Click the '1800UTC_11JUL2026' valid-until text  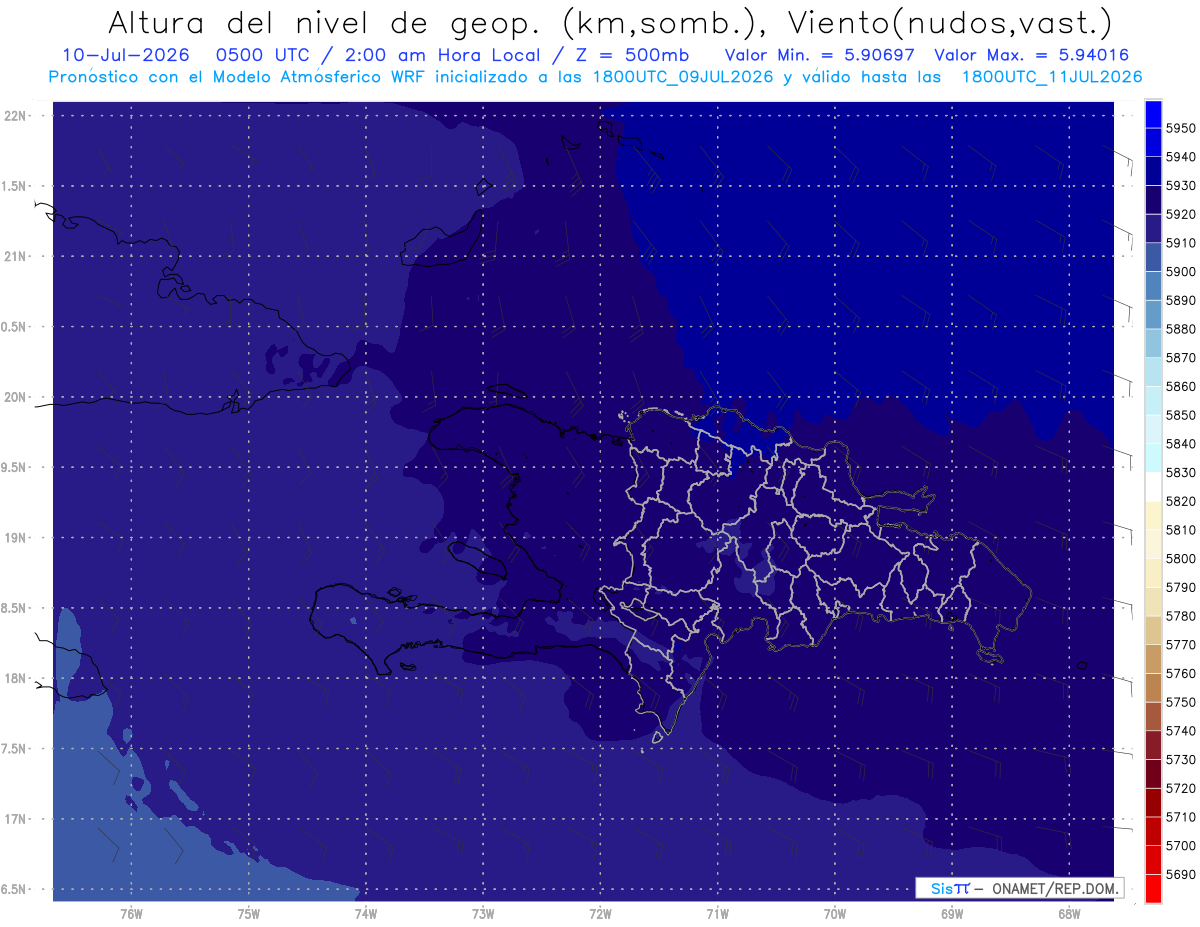click(1052, 77)
